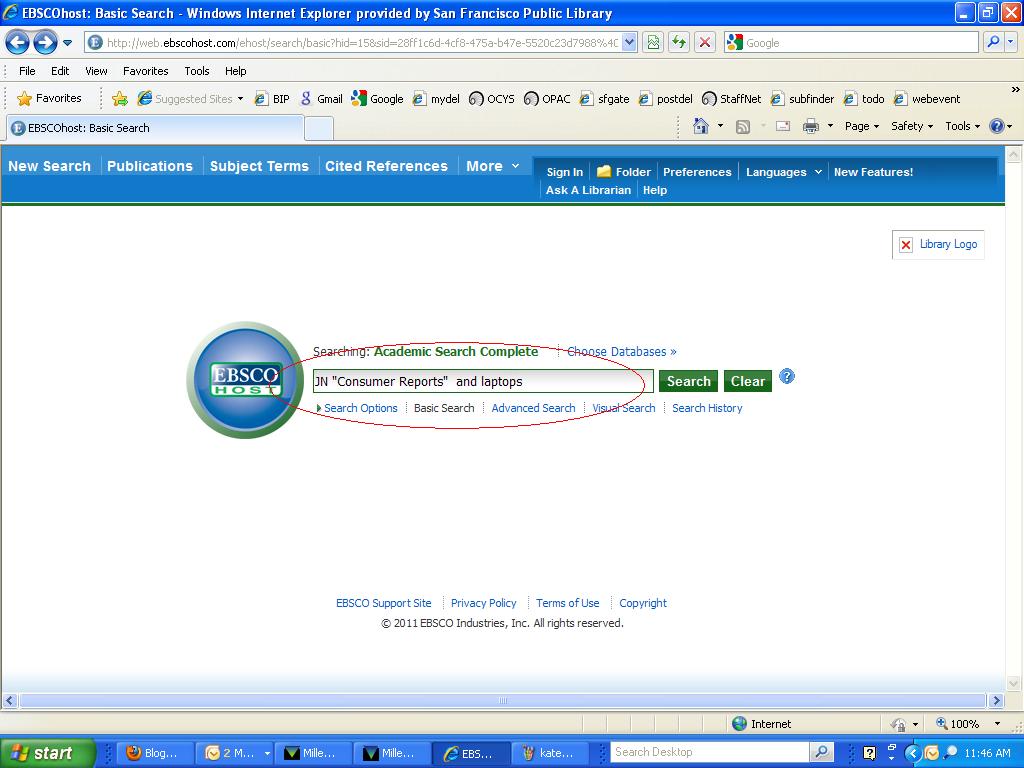The image size is (1024, 768).
Task: Click Ask A Librarian link
Action: pyautogui.click(x=588, y=190)
